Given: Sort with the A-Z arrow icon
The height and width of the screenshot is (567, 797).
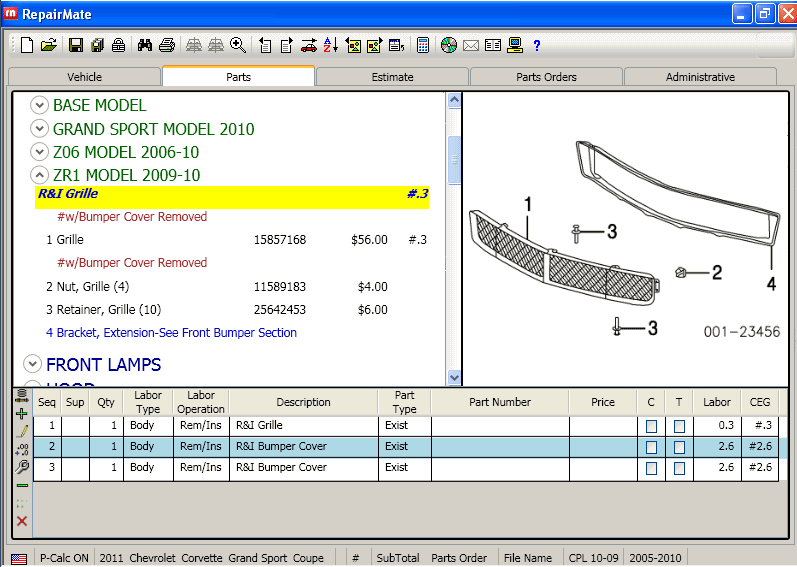Looking at the screenshot, I should coord(330,45).
